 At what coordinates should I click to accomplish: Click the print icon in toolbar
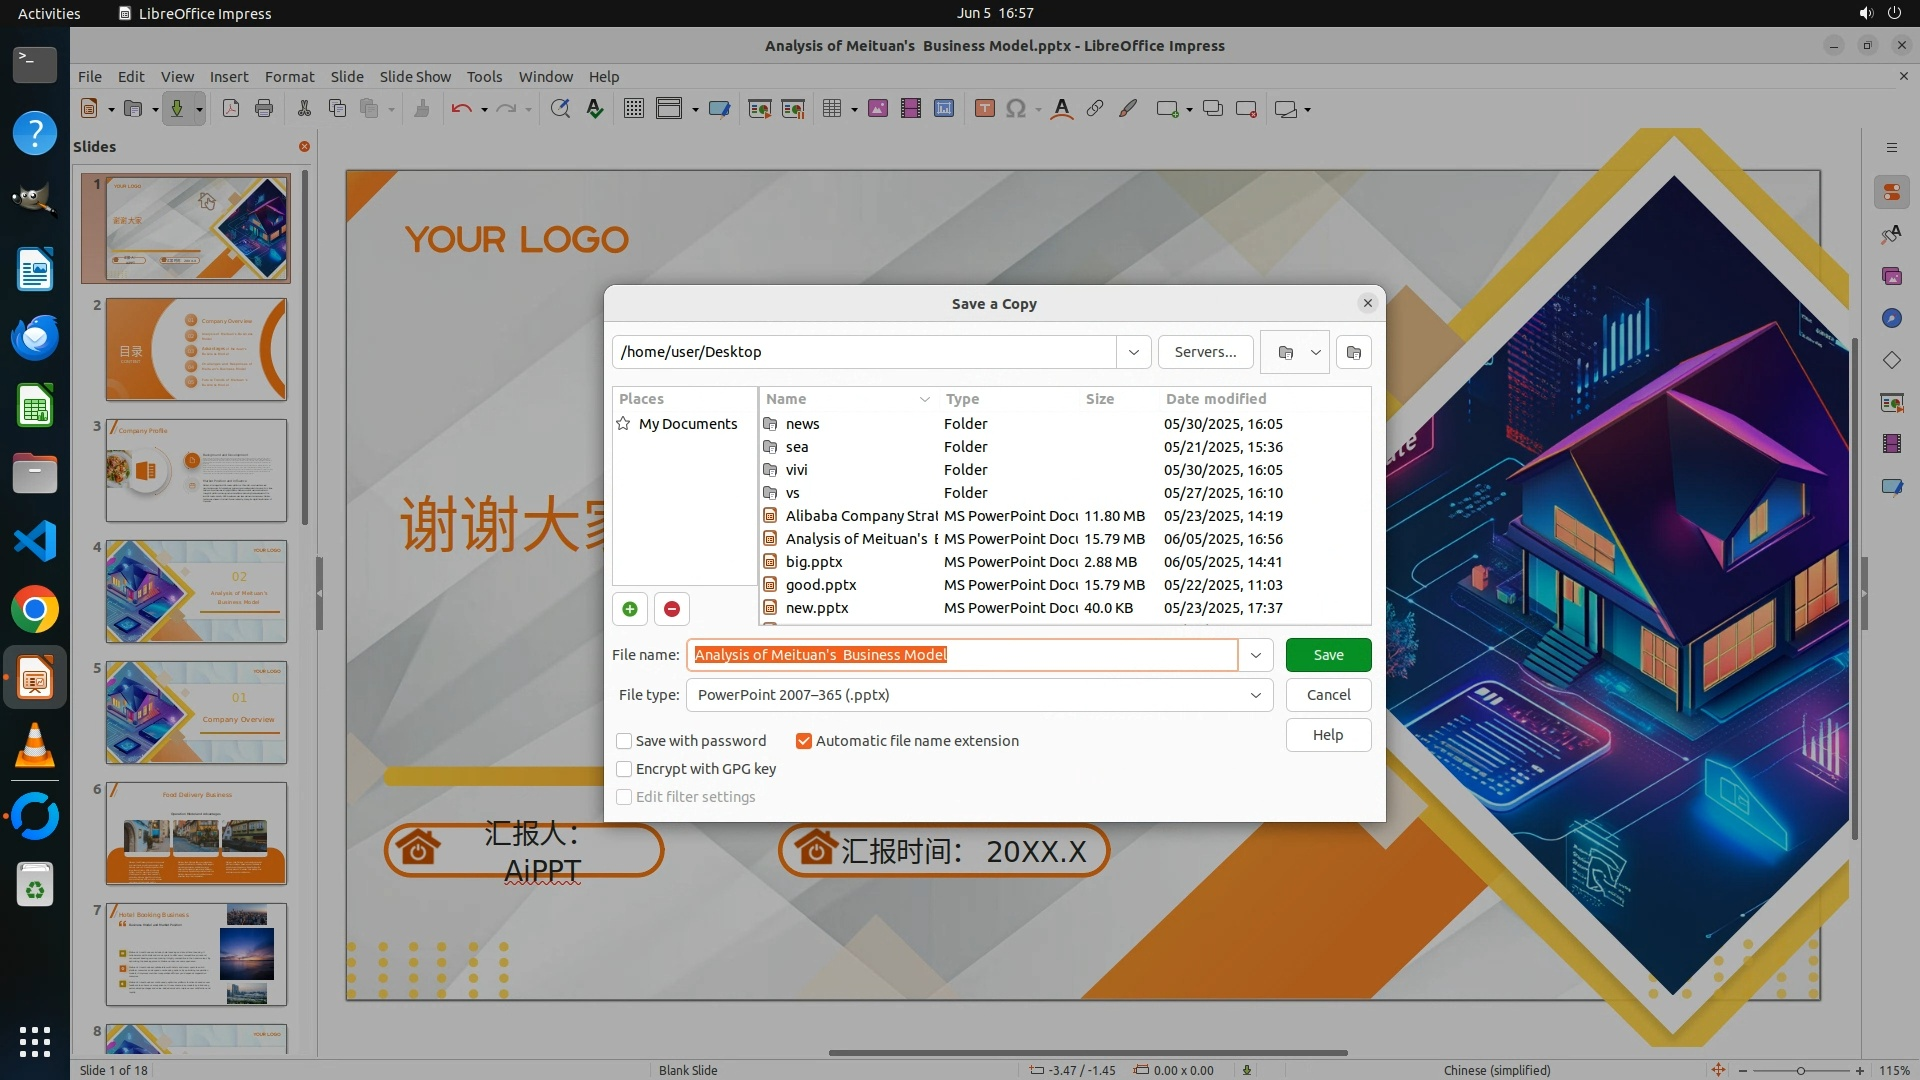(264, 109)
